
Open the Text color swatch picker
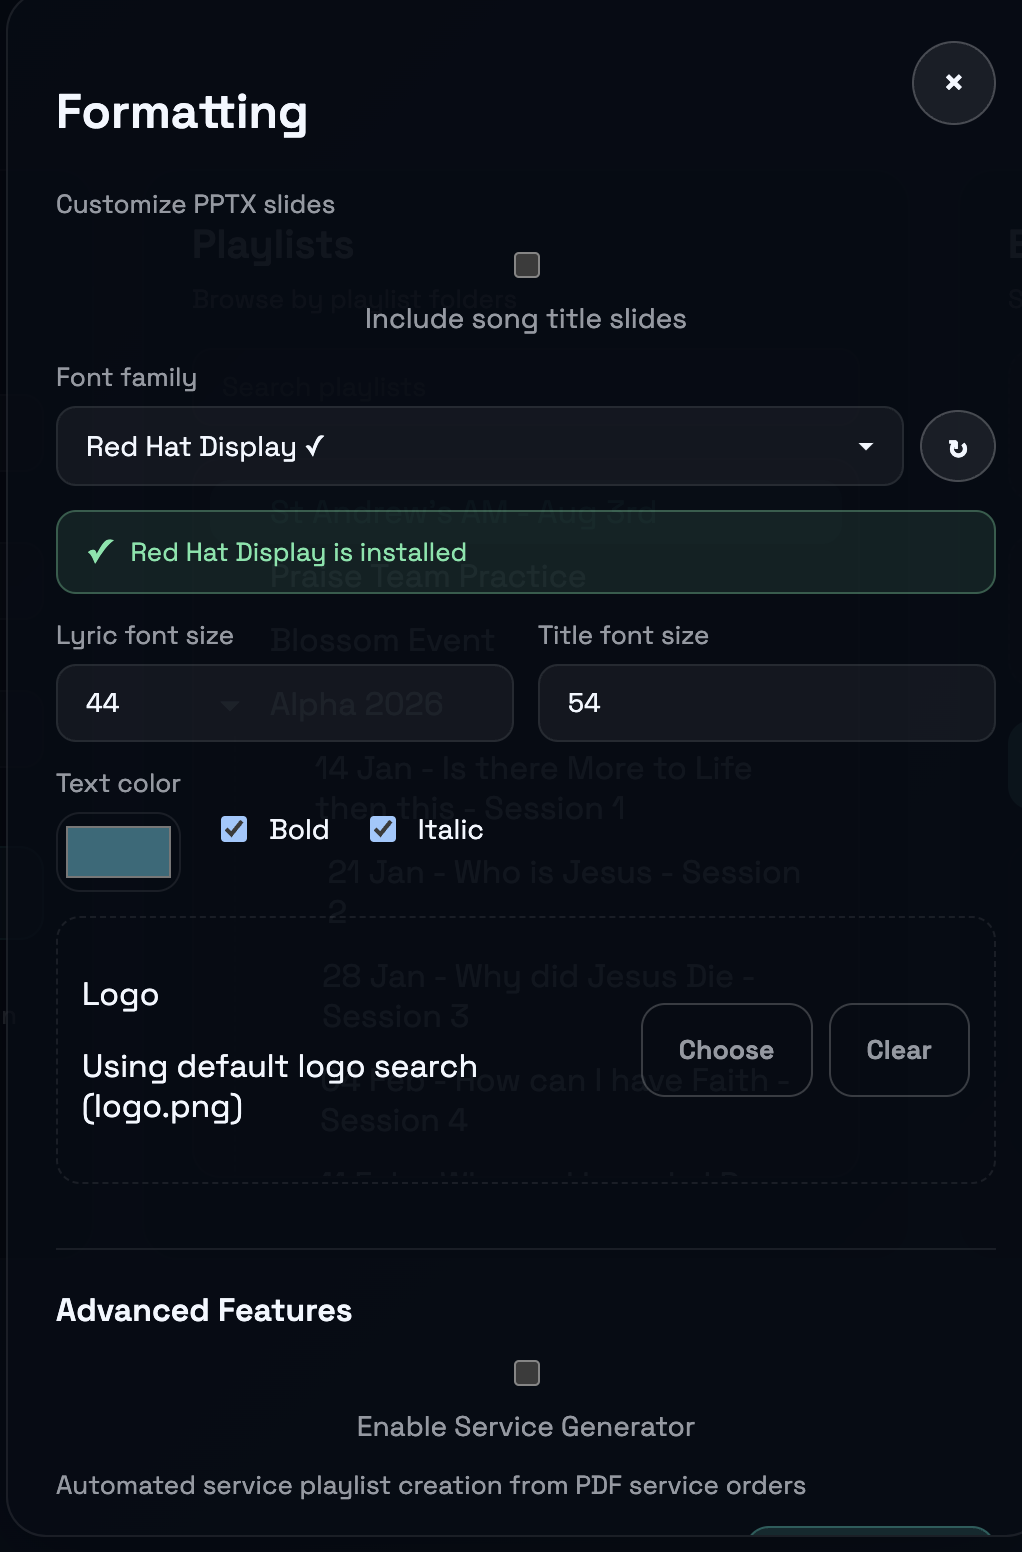click(118, 851)
